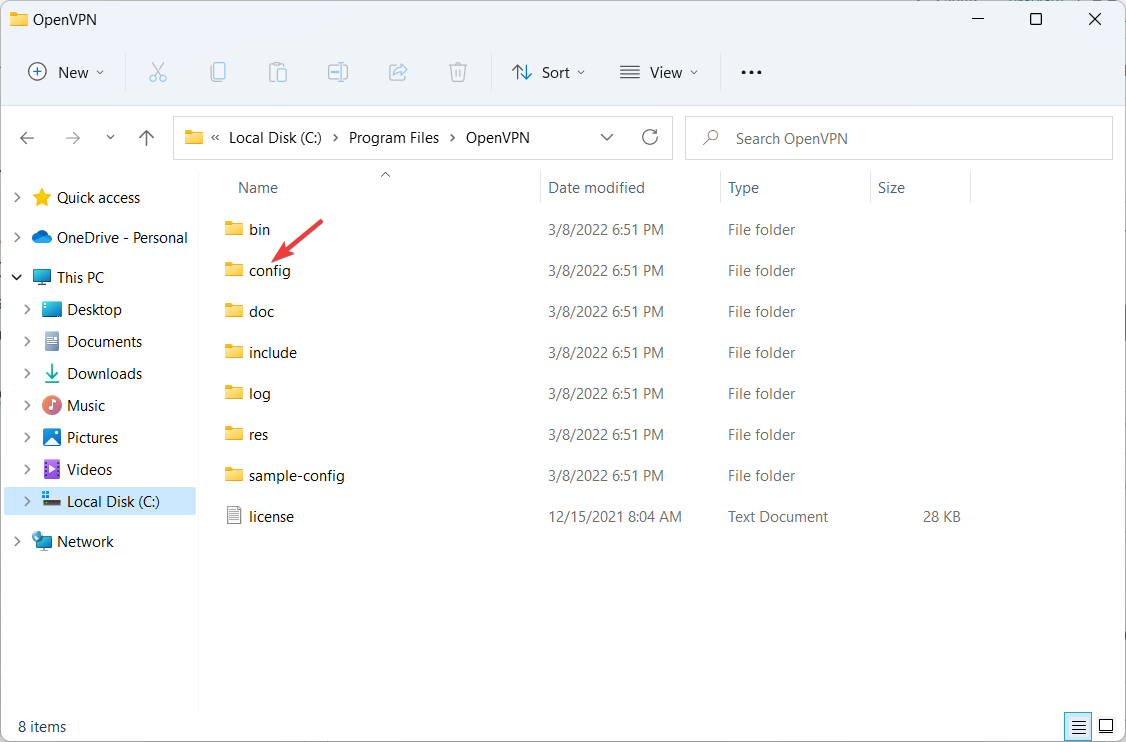Viewport: 1126px width, 742px height.
Task: Expand the Quick access tree node
Action: click(x=17, y=198)
